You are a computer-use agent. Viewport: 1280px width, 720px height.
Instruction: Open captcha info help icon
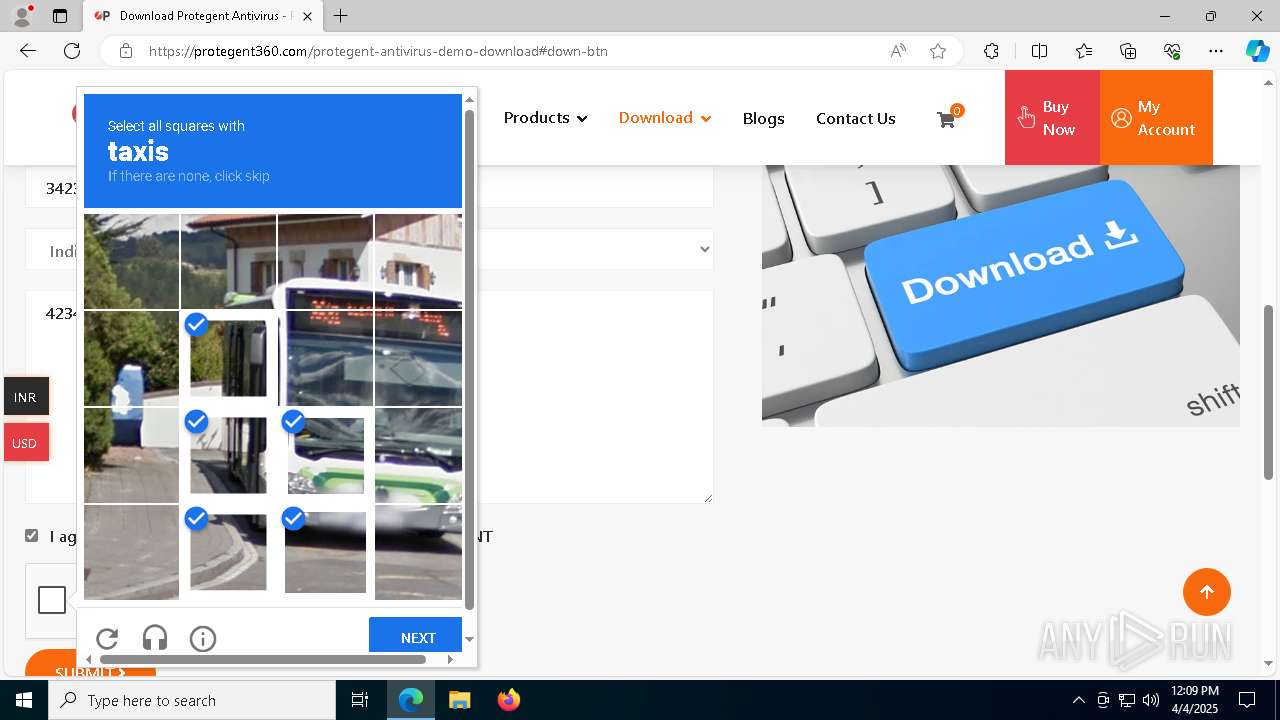click(x=203, y=638)
